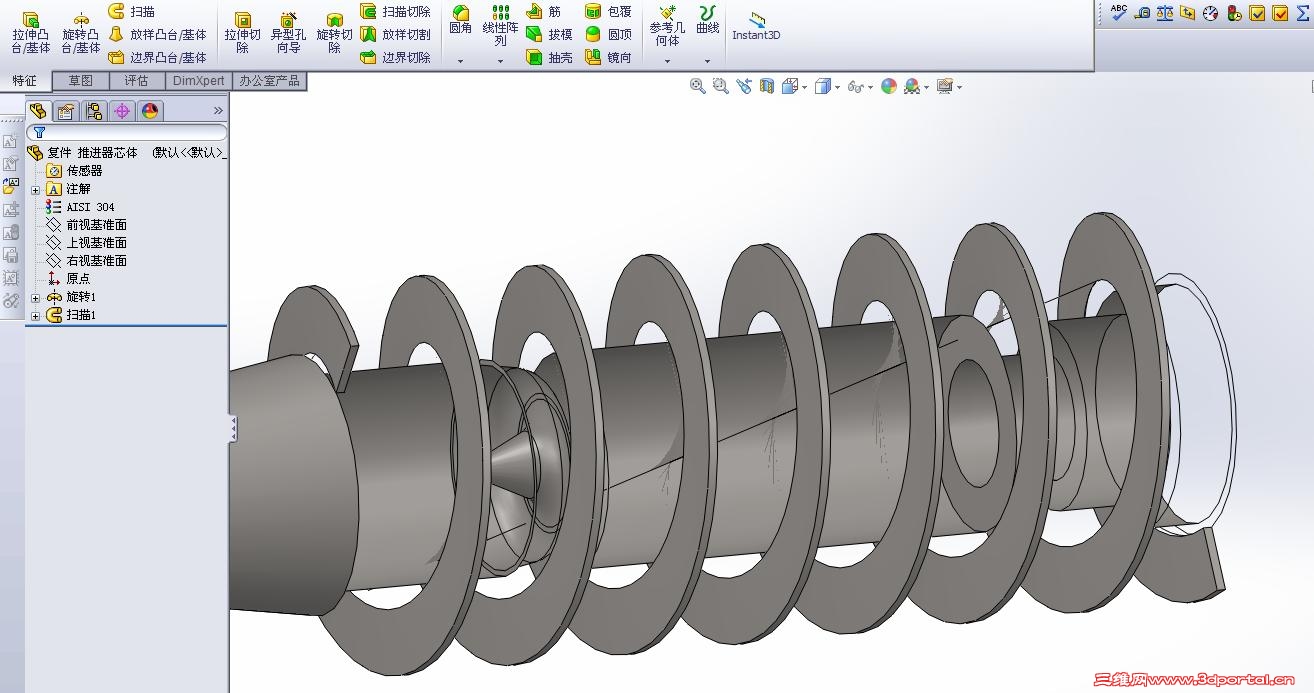
Task: Click the ABC spell checker icon
Action: click(x=1119, y=12)
